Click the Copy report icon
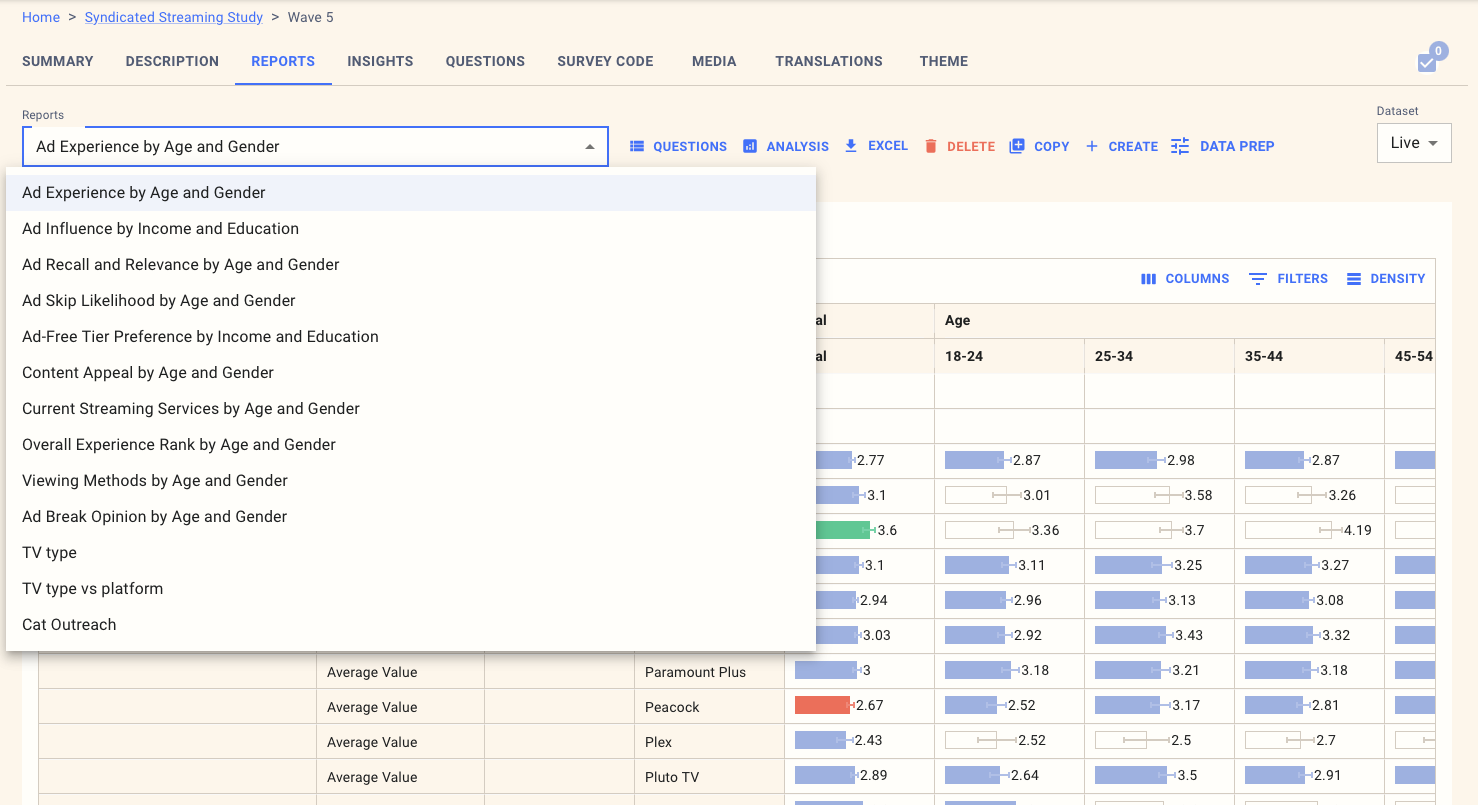Screen dimensions: 1478x805 pyautogui.click(x=1017, y=146)
